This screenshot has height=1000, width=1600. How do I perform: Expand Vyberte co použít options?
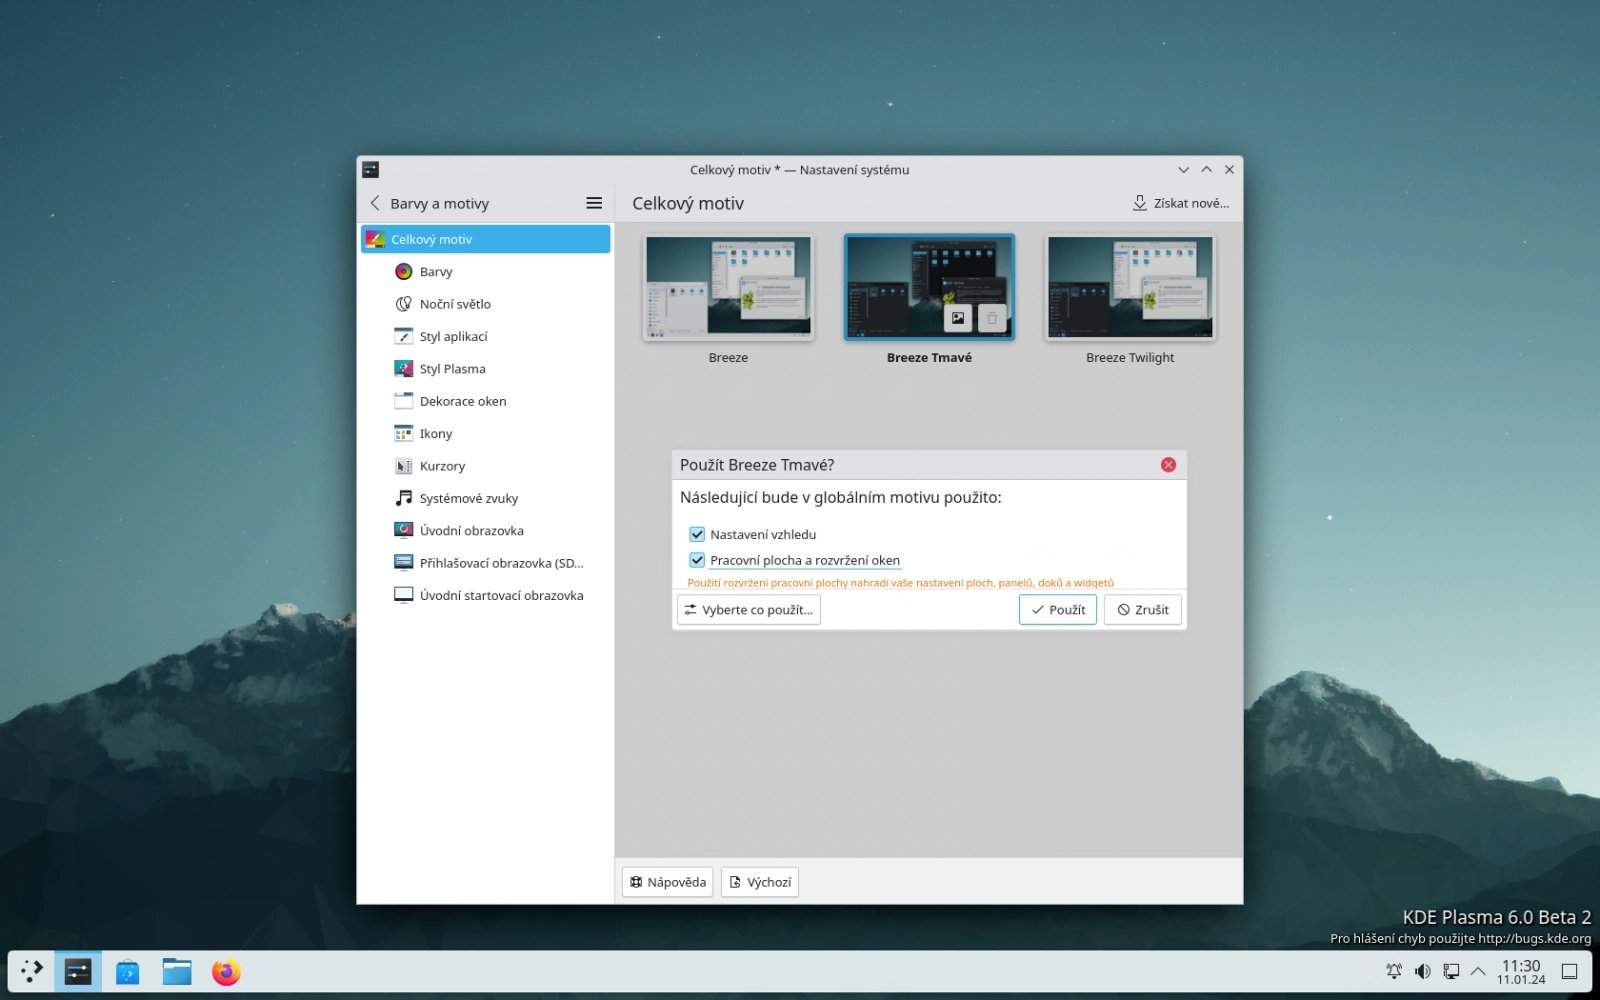point(749,610)
